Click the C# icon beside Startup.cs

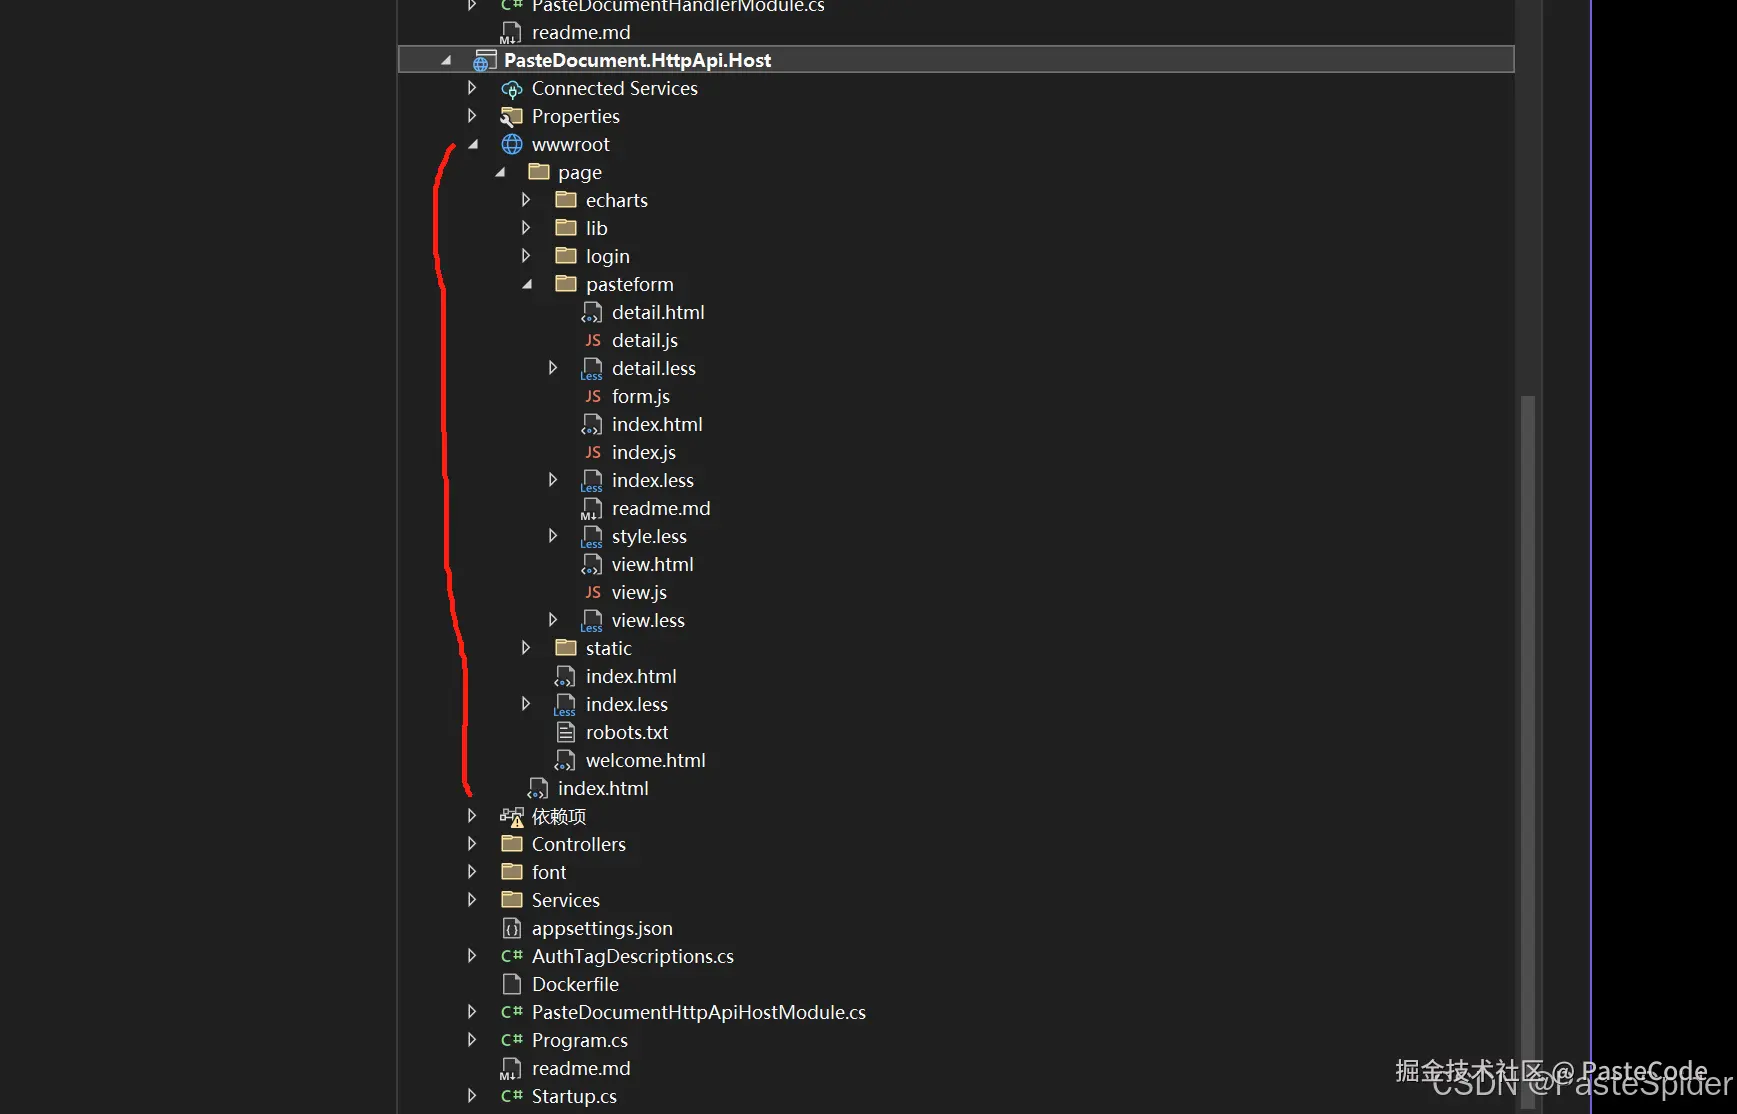pos(512,1097)
